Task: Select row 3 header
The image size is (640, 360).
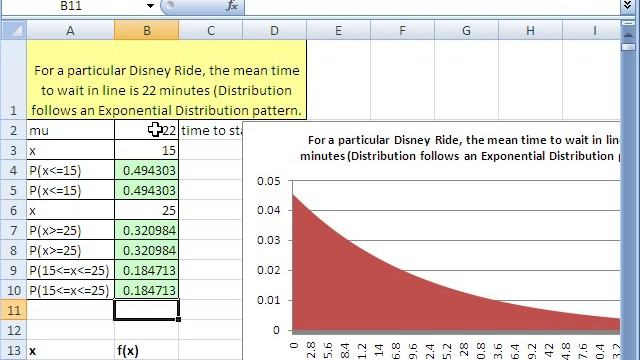Action: click(x=13, y=150)
